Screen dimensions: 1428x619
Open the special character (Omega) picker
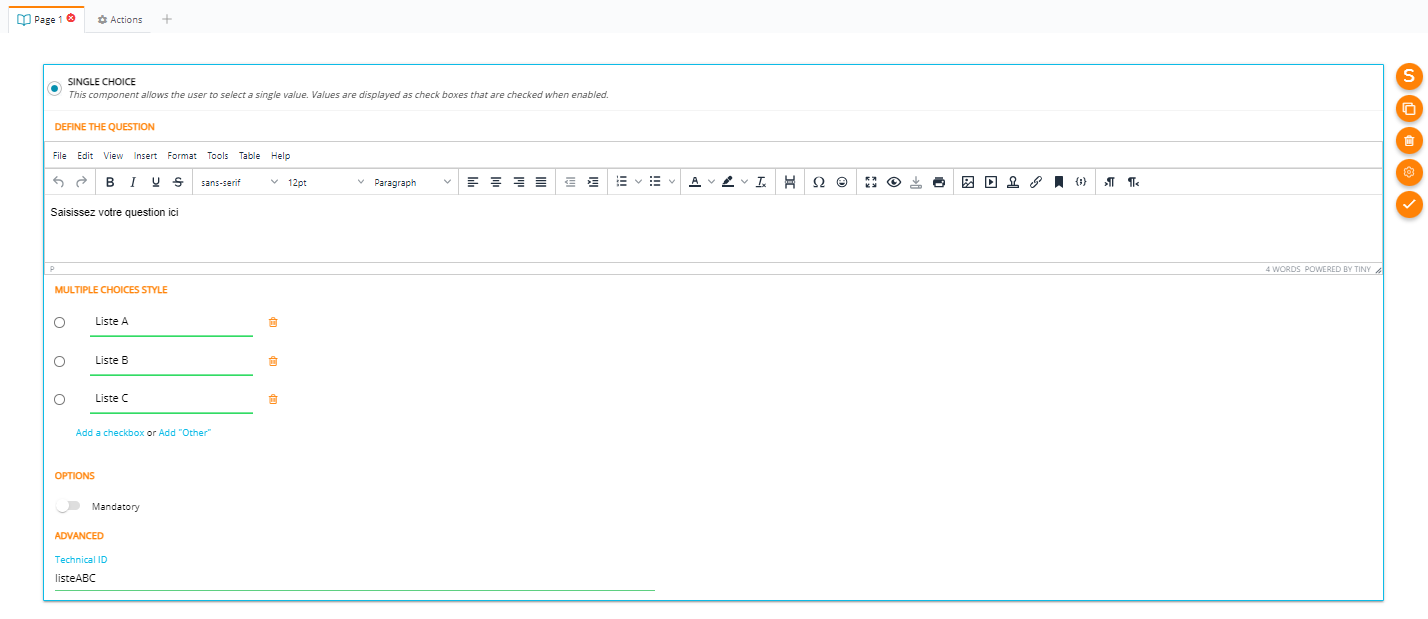point(818,182)
